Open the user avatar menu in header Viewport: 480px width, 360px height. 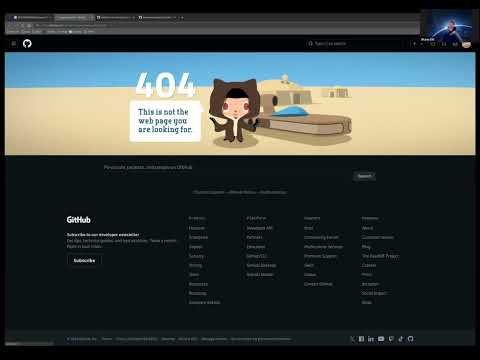[x=467, y=44]
